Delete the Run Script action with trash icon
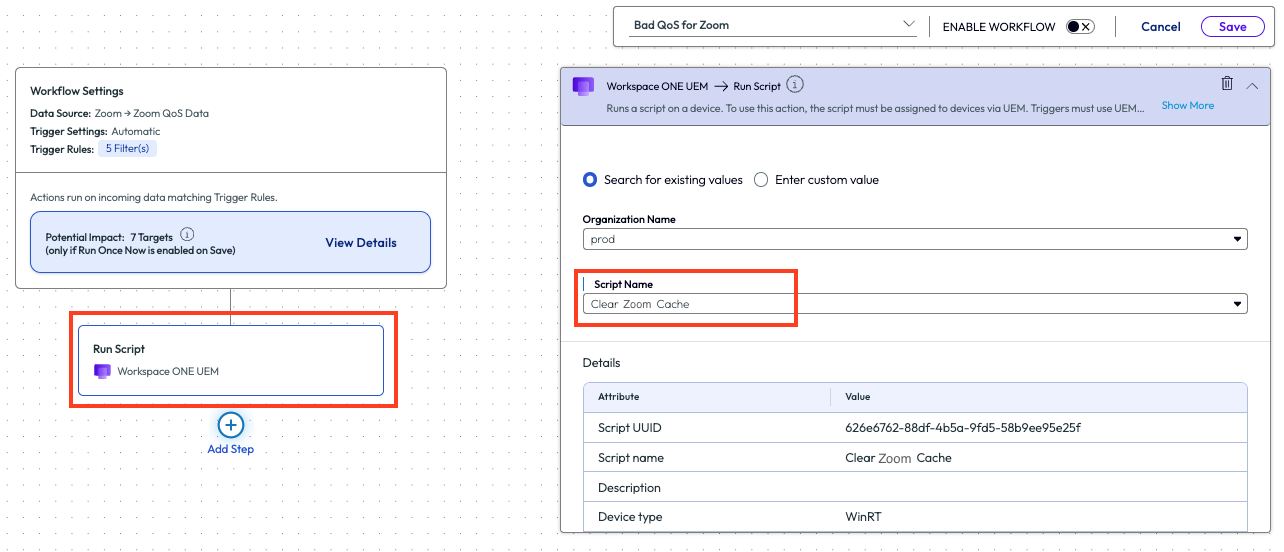This screenshot has width=1284, height=552. [1227, 85]
